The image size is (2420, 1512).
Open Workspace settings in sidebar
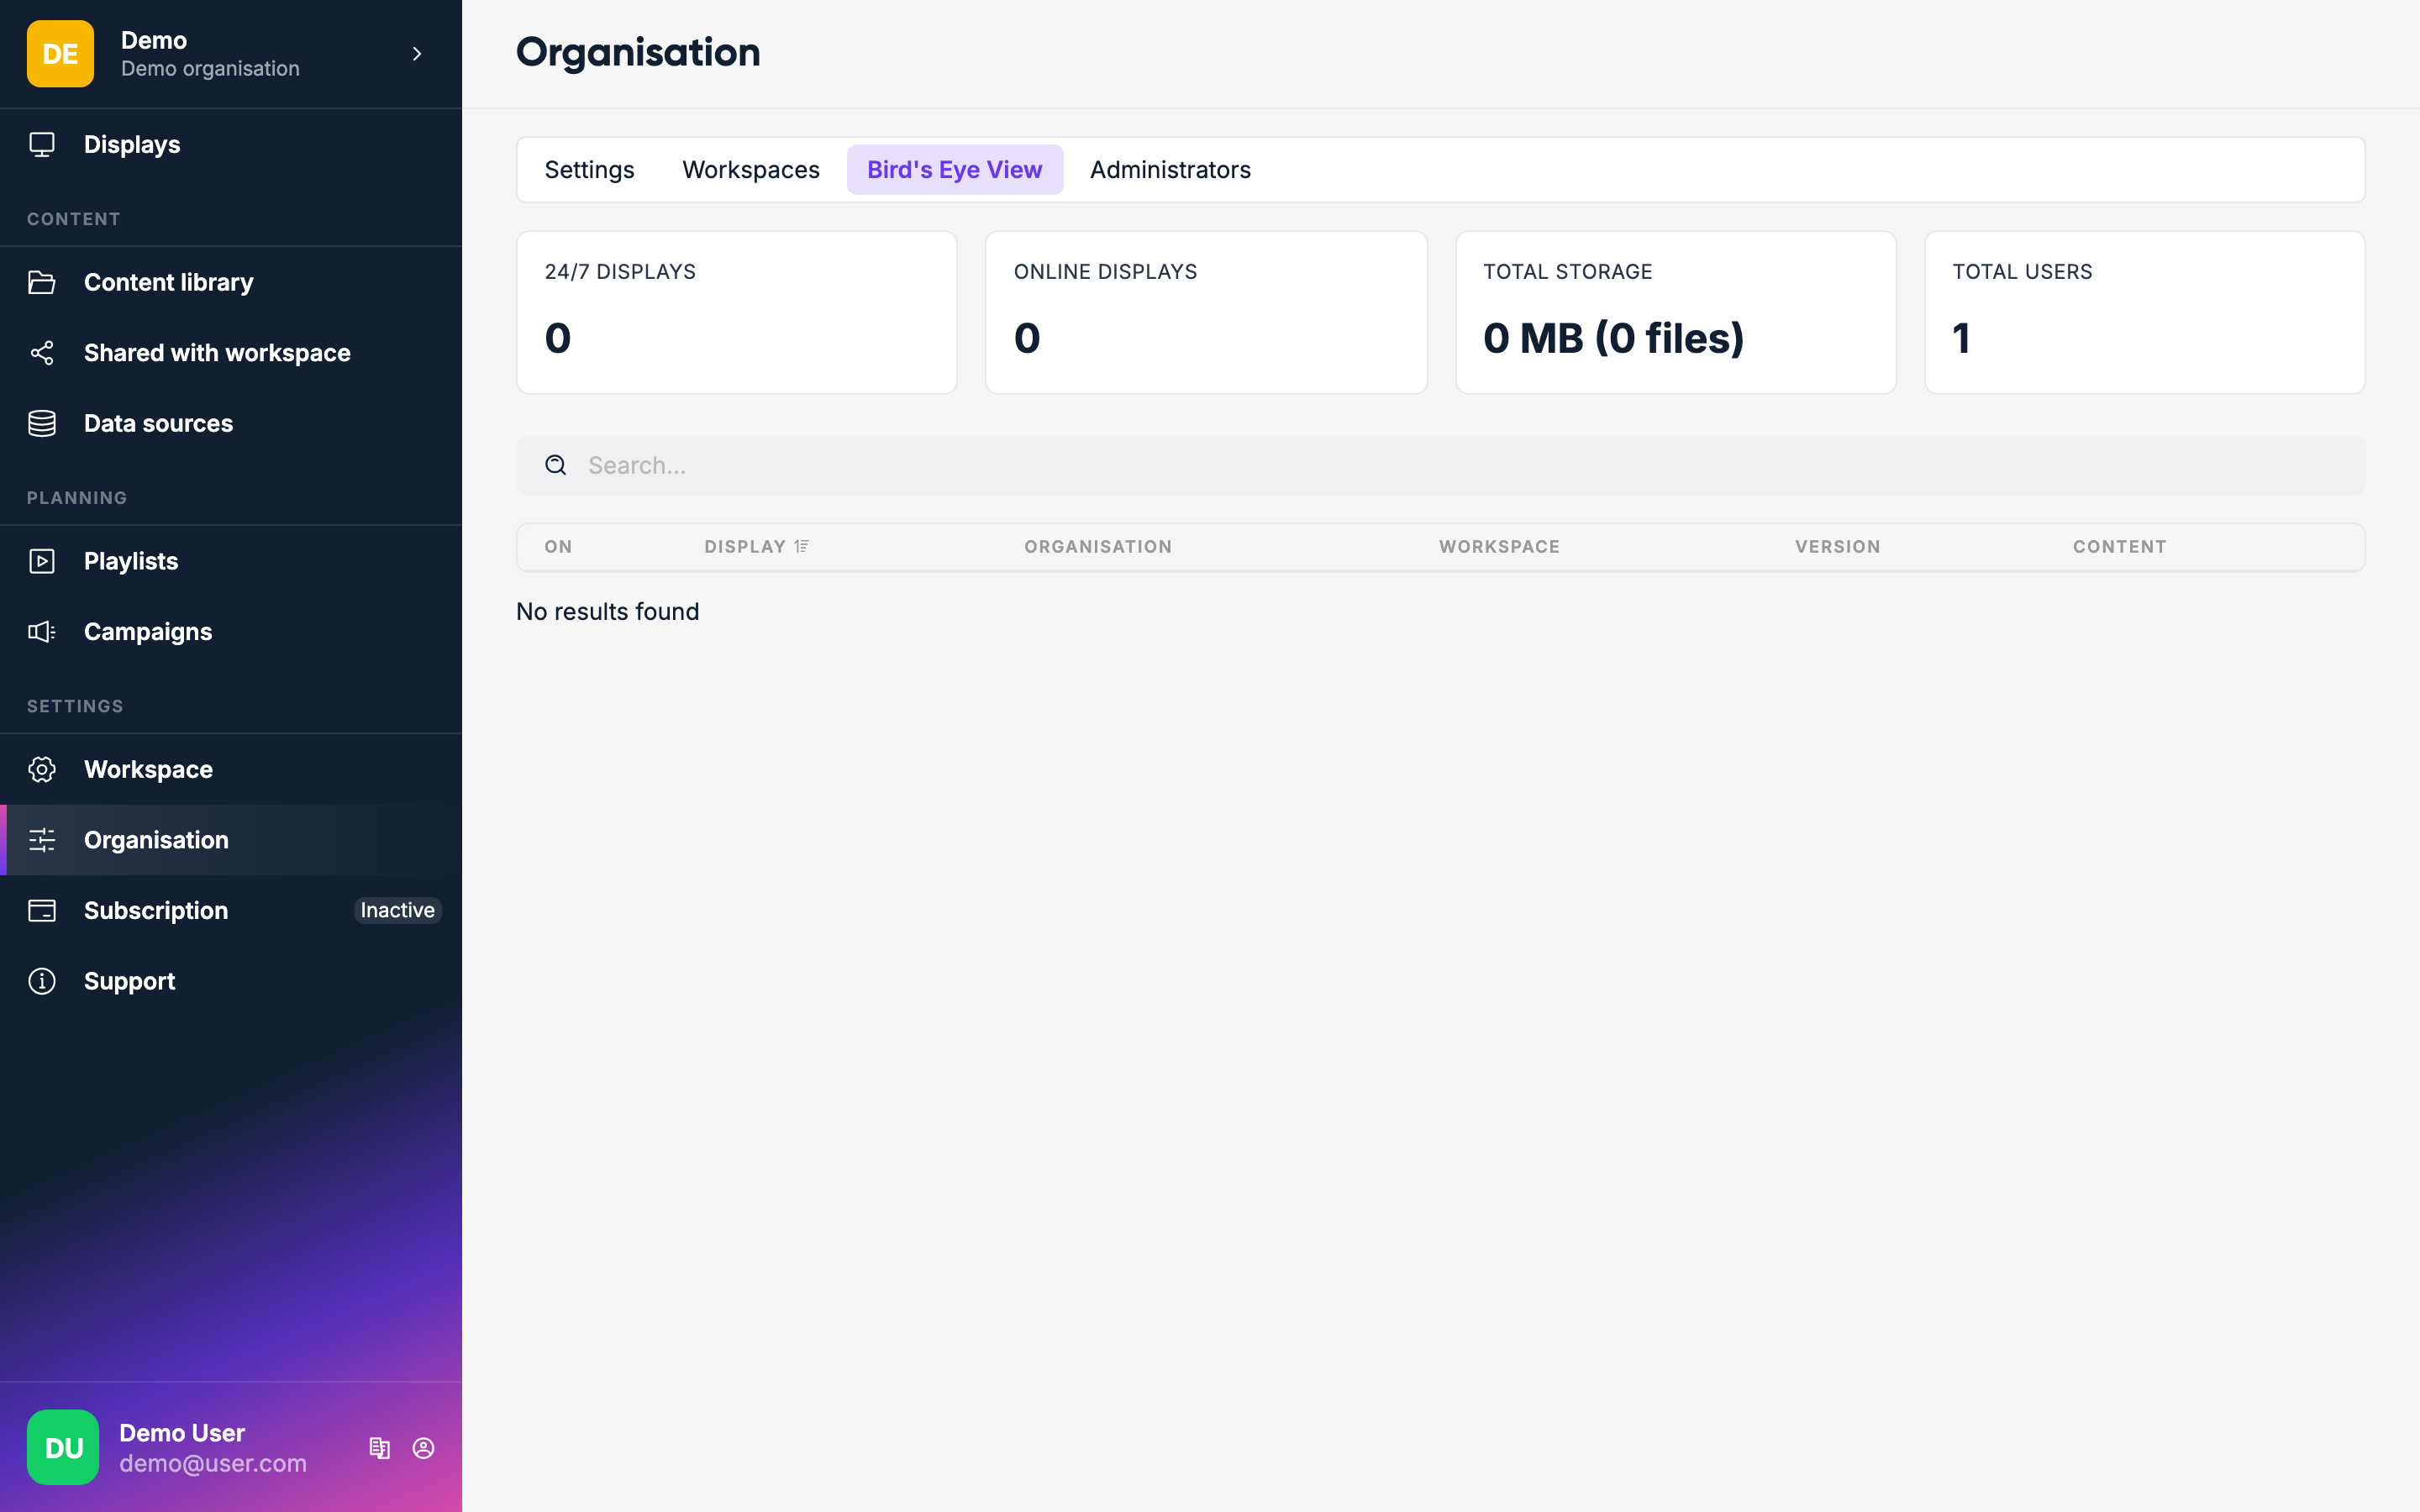point(148,769)
